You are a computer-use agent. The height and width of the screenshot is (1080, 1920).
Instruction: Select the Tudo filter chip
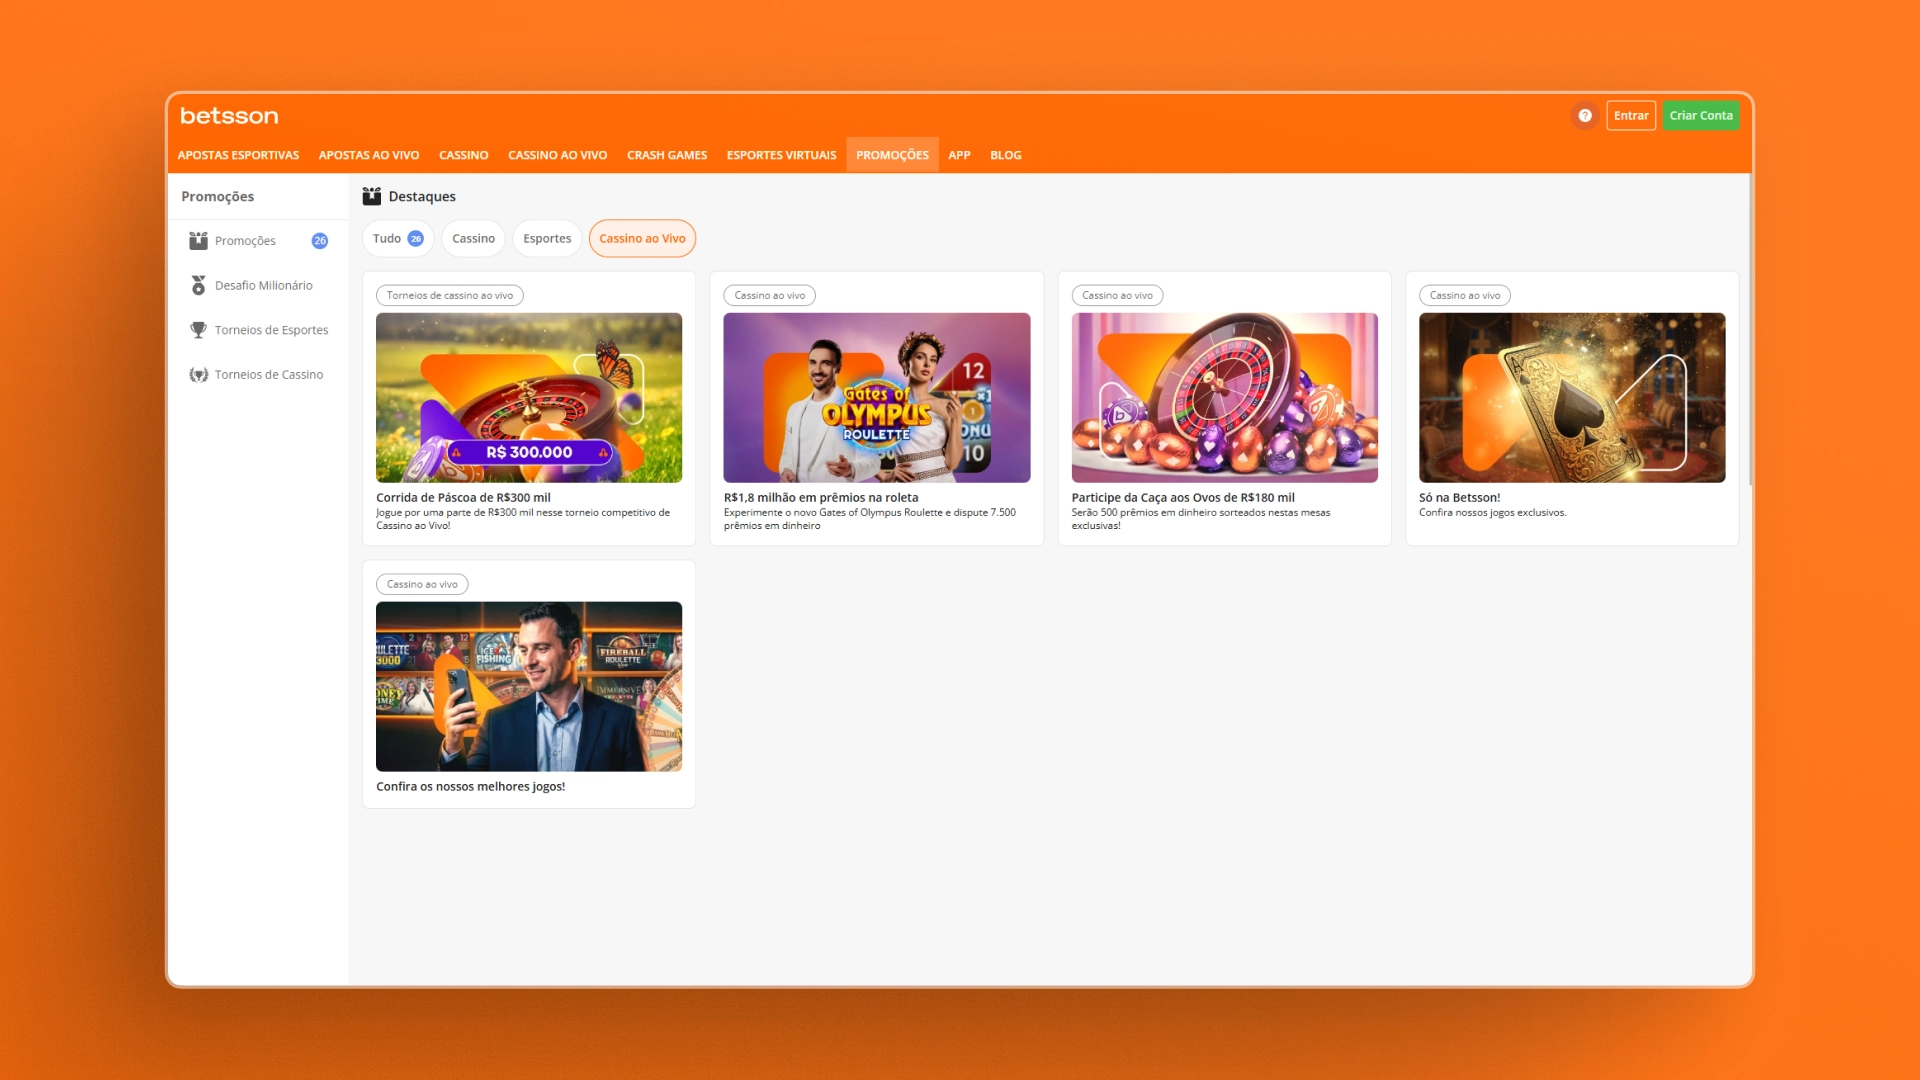tap(398, 239)
